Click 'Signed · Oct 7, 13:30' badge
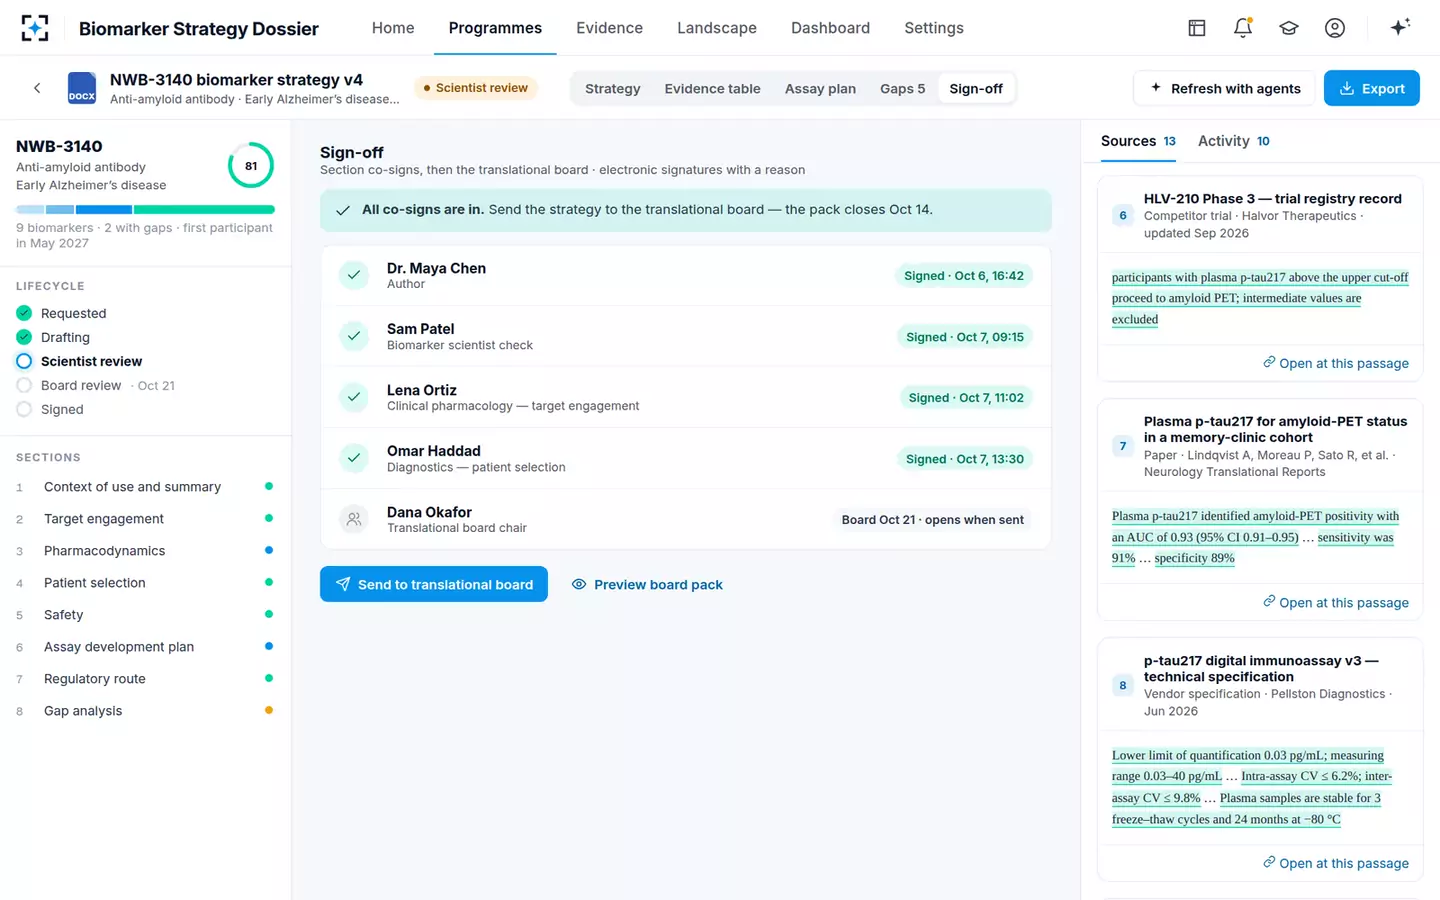 point(965,459)
